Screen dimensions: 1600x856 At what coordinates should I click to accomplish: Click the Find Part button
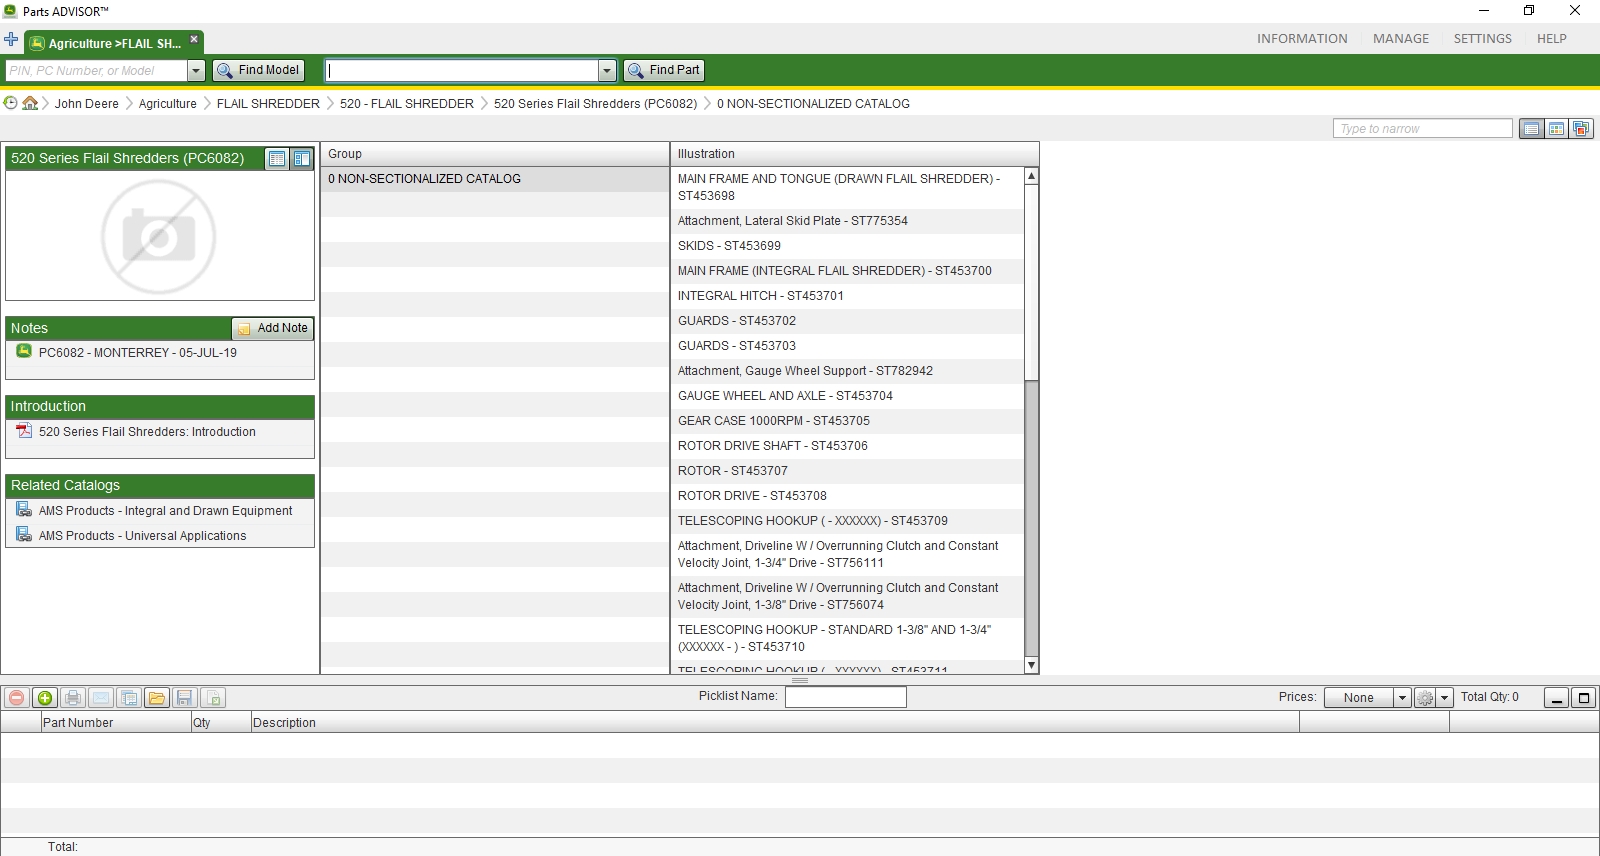click(x=664, y=70)
